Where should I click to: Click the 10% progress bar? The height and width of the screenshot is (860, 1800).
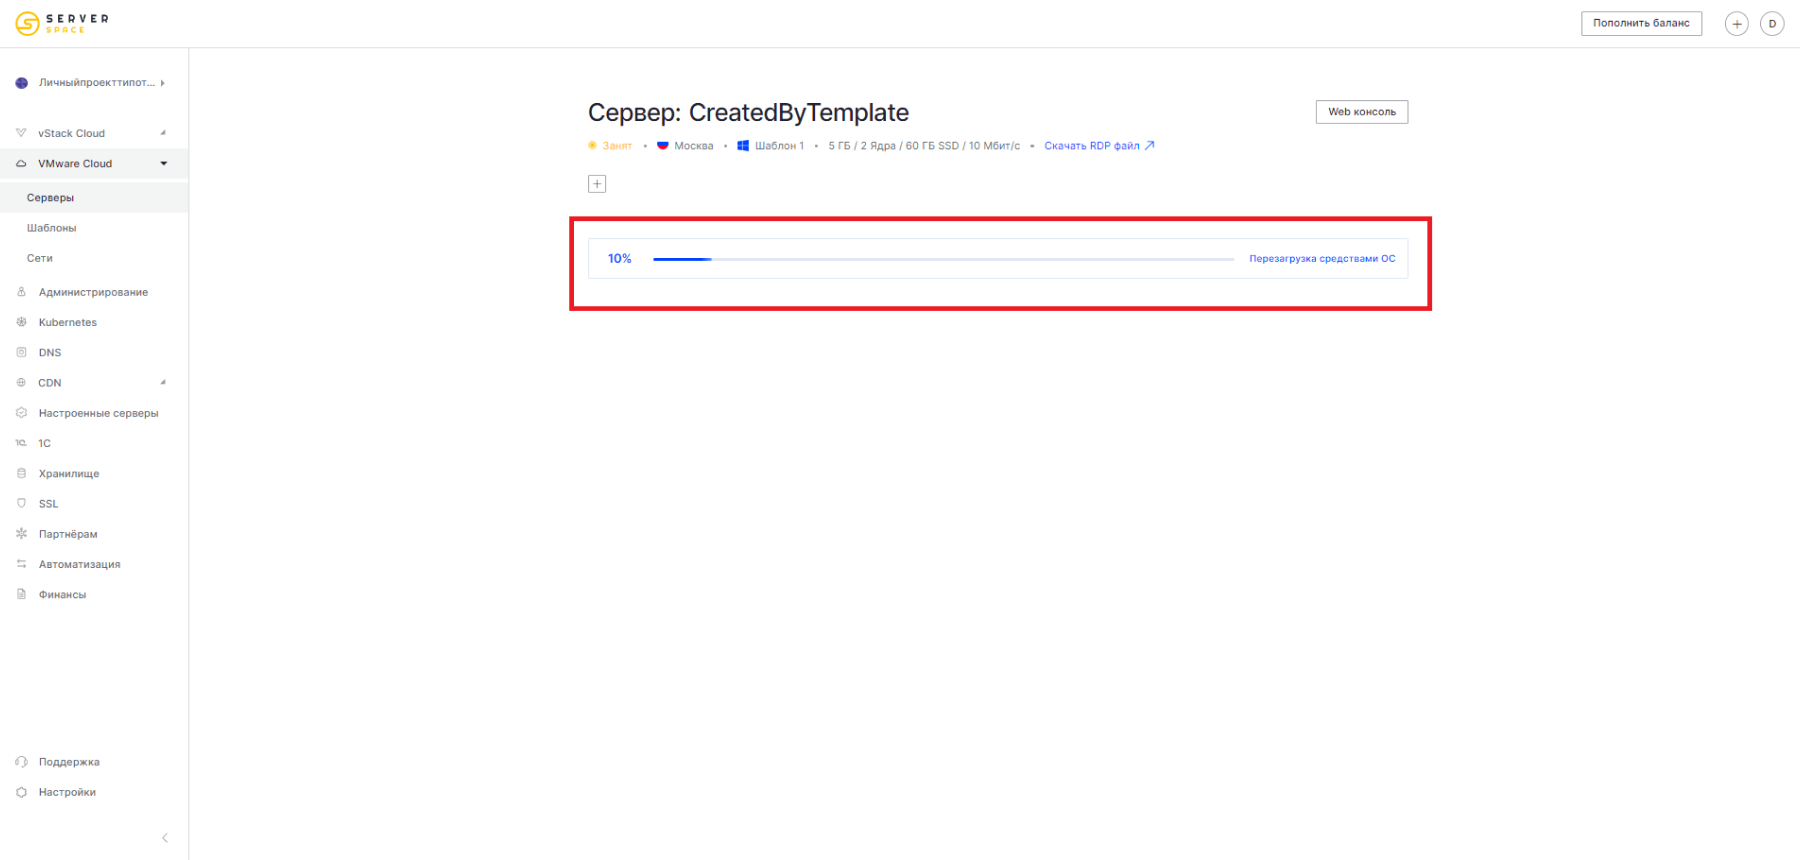pyautogui.click(x=943, y=259)
